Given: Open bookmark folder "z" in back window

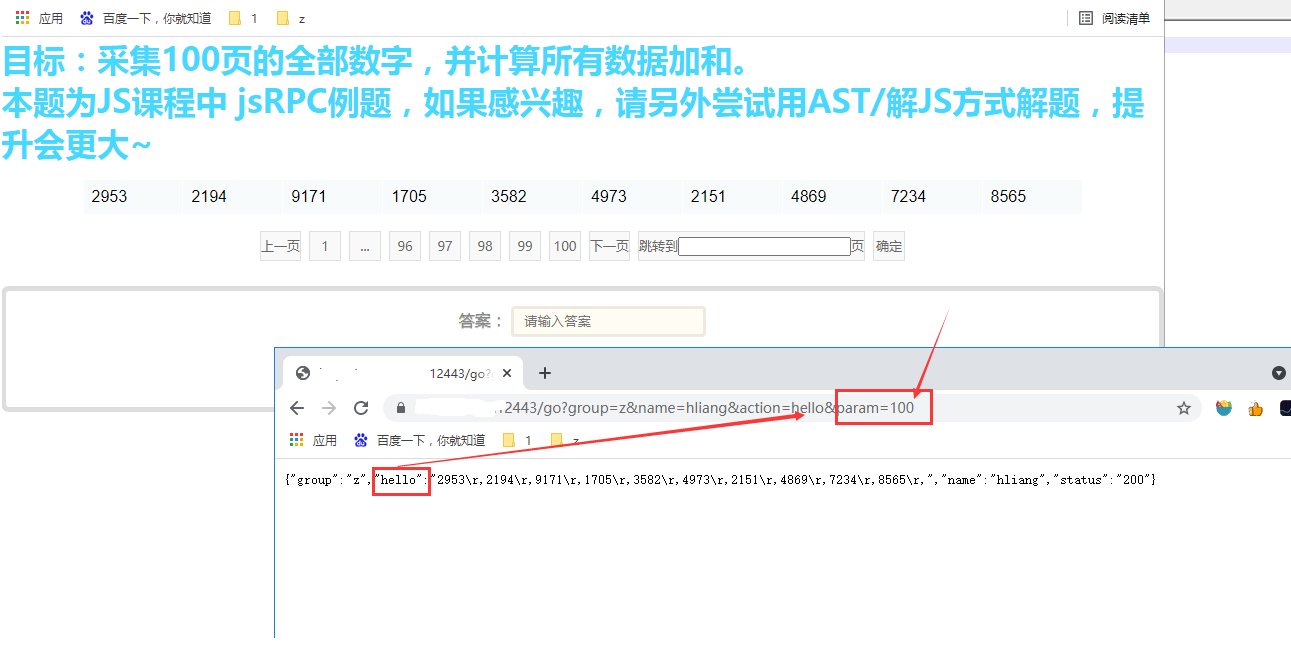Looking at the screenshot, I should coord(291,18).
